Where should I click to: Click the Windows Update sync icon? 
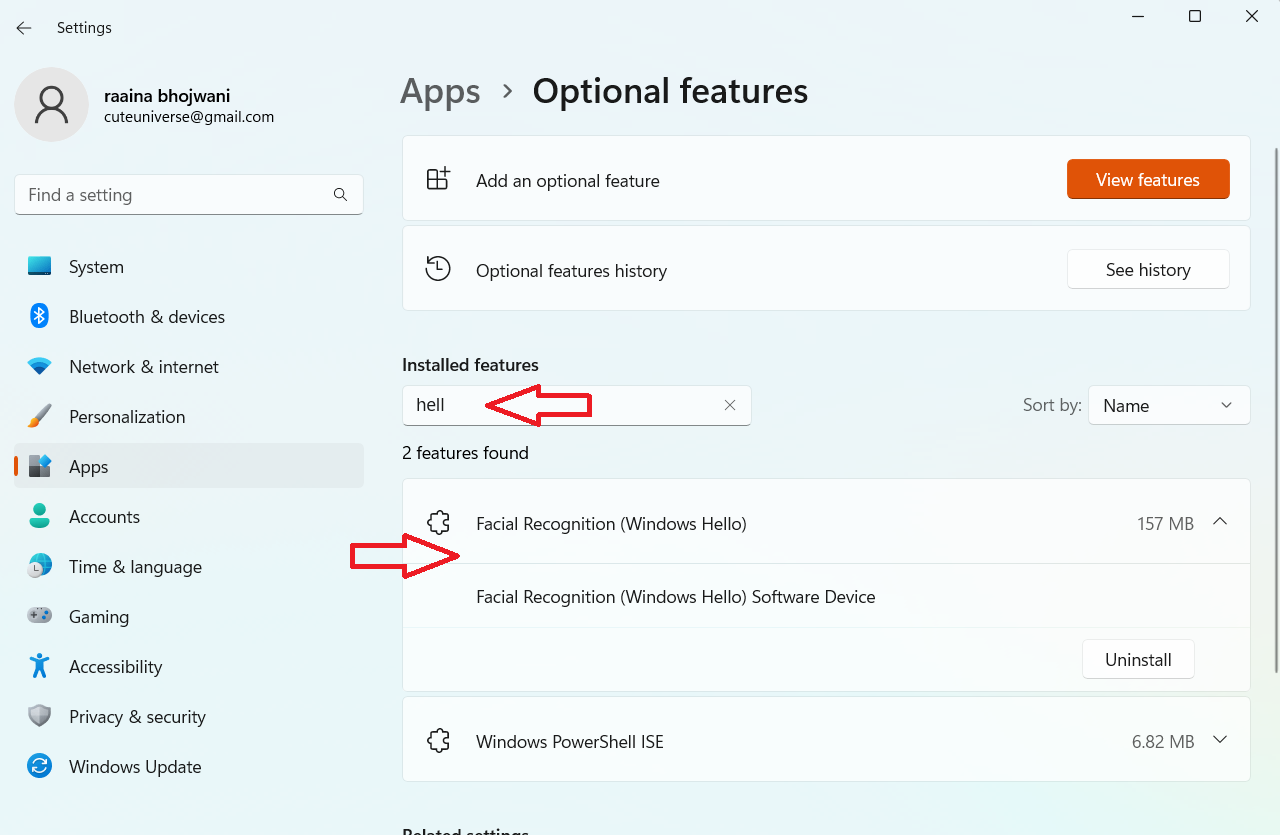point(40,767)
